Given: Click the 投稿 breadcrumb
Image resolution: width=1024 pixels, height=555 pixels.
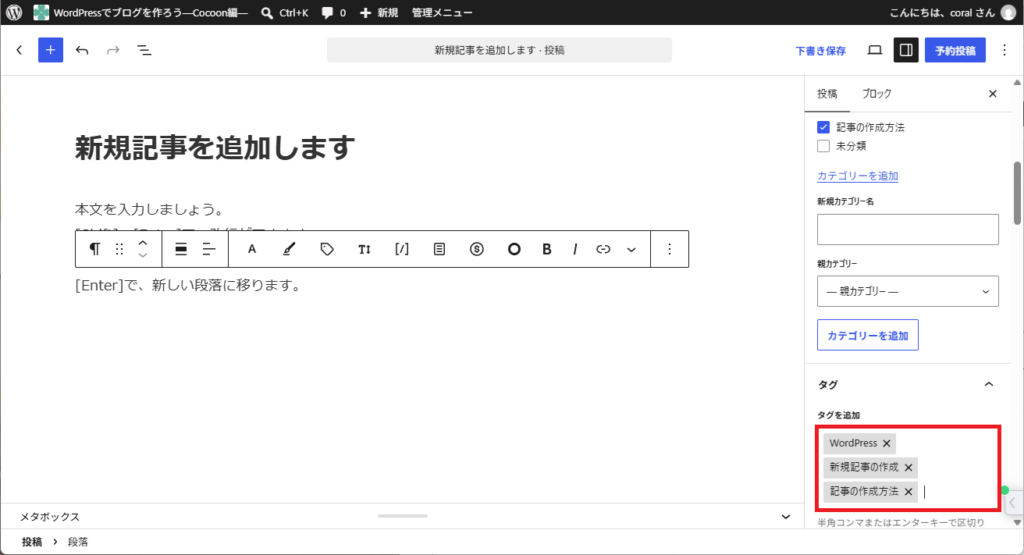Looking at the screenshot, I should pyautogui.click(x=32, y=542).
